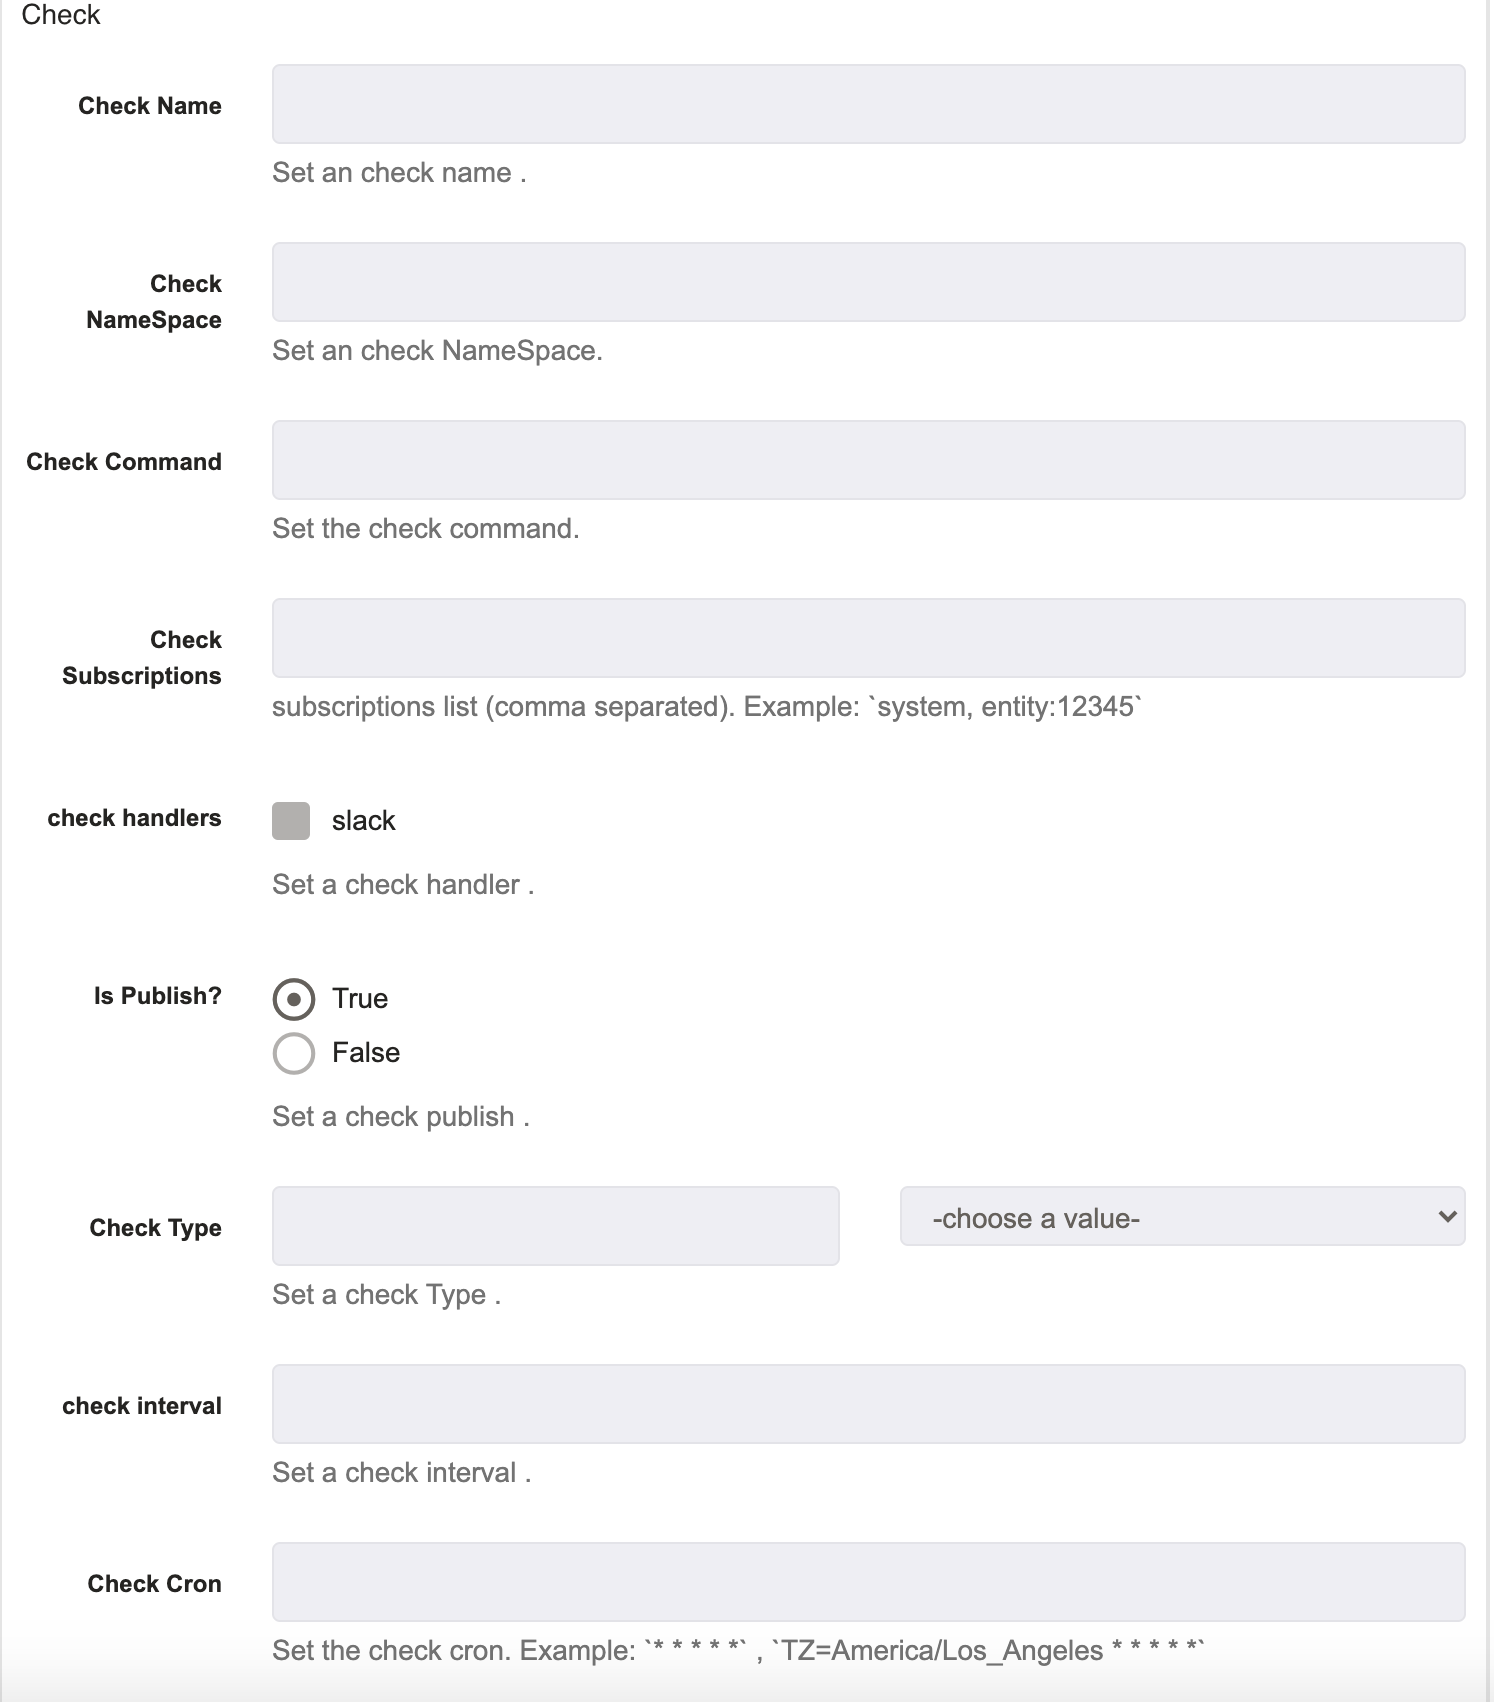
Task: Click the Check Type field label
Action: coord(156,1228)
